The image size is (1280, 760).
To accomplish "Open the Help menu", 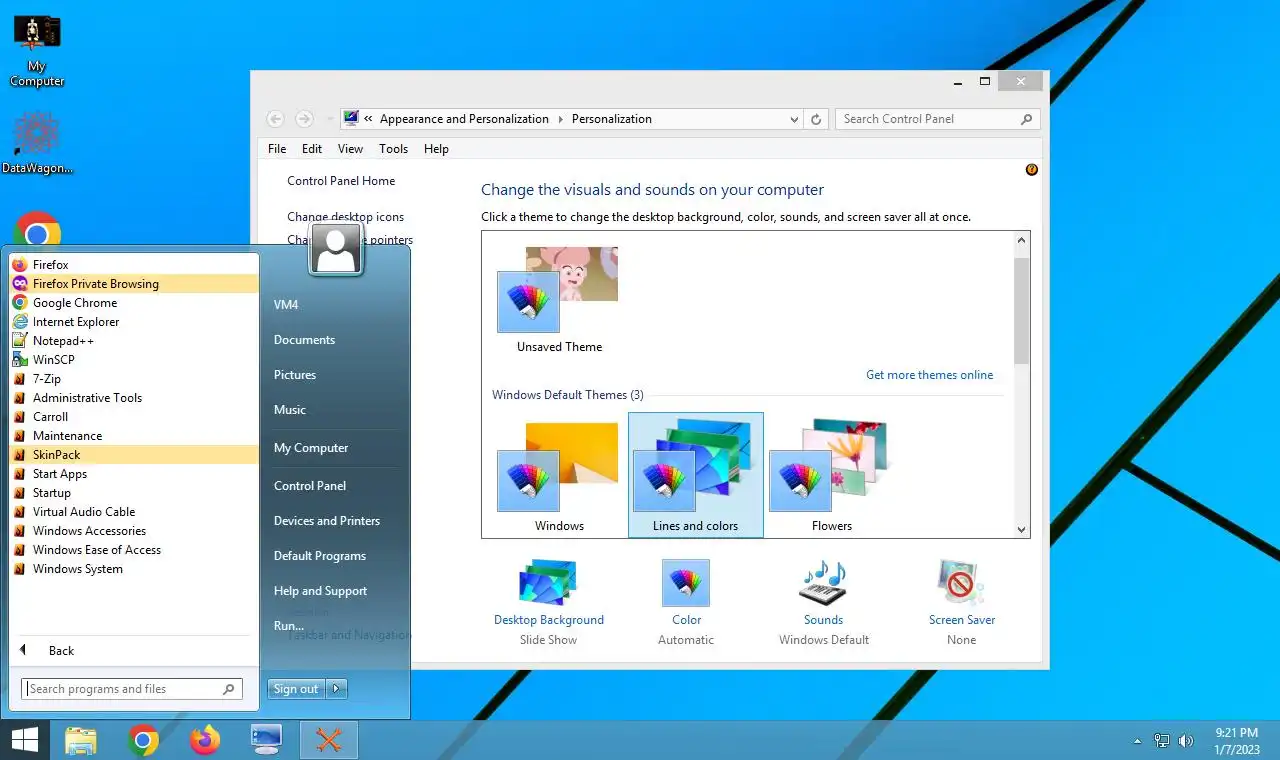I will click(436, 149).
